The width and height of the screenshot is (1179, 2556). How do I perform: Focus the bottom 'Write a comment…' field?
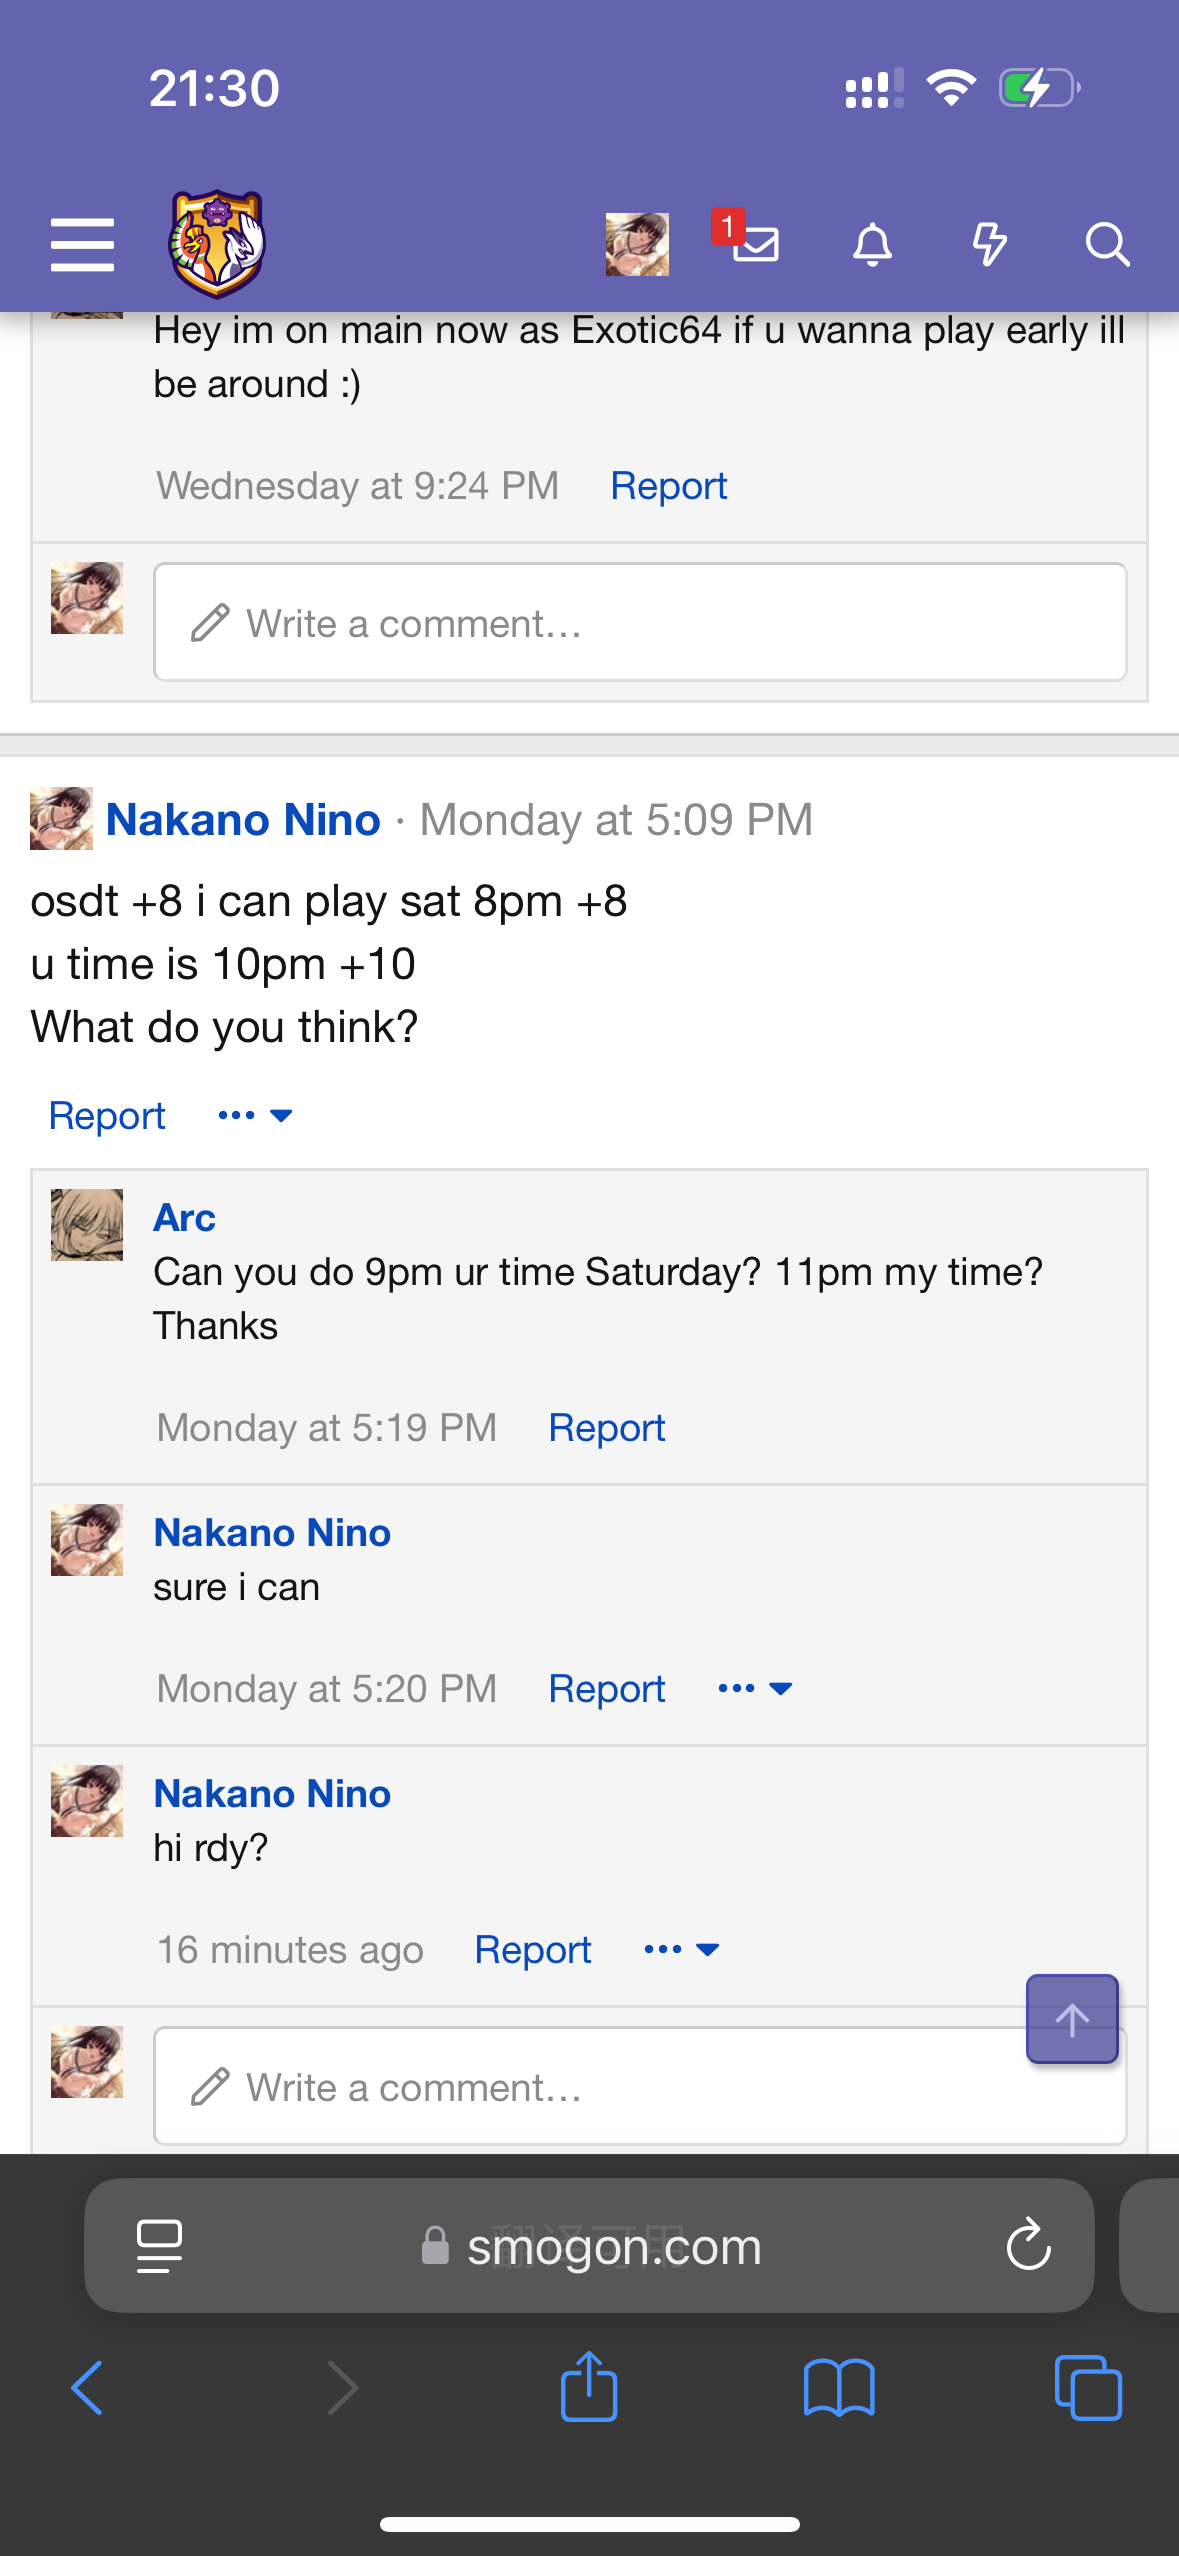point(640,2086)
